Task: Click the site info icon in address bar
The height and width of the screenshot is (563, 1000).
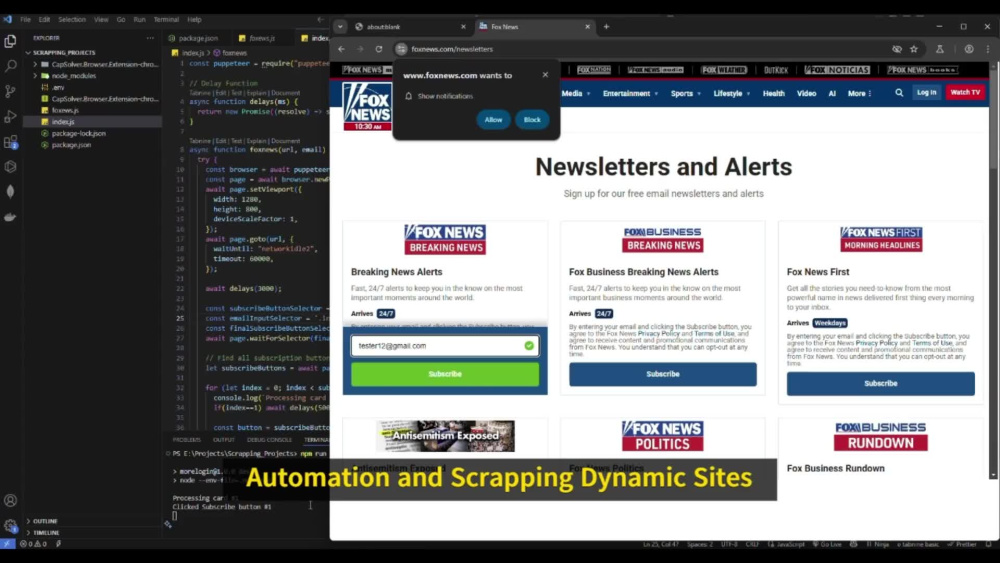Action: click(401, 49)
